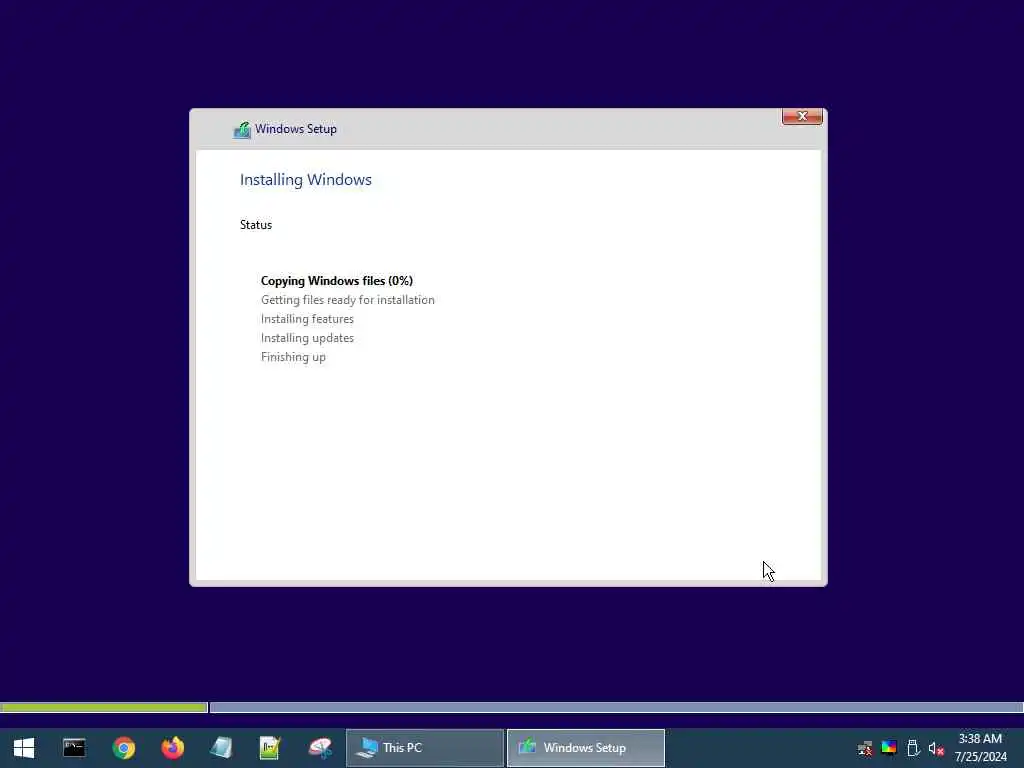Open the Windows Start menu
This screenshot has width=1024, height=768.
(24, 748)
